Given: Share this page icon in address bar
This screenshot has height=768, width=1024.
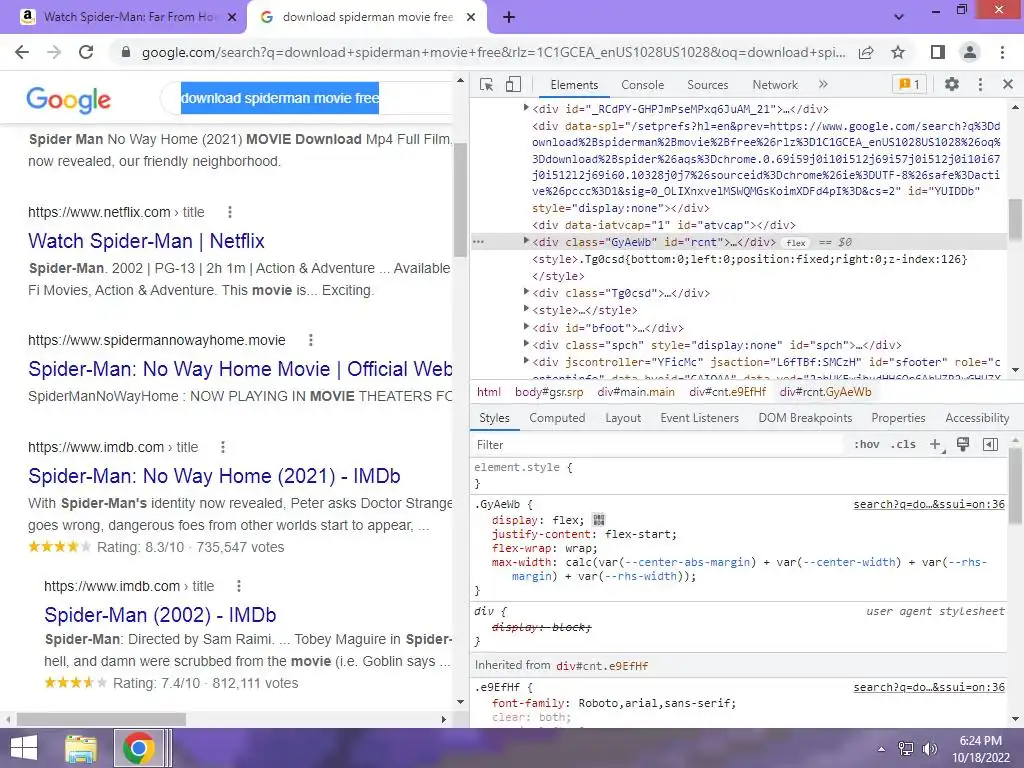Looking at the screenshot, I should tap(866, 52).
